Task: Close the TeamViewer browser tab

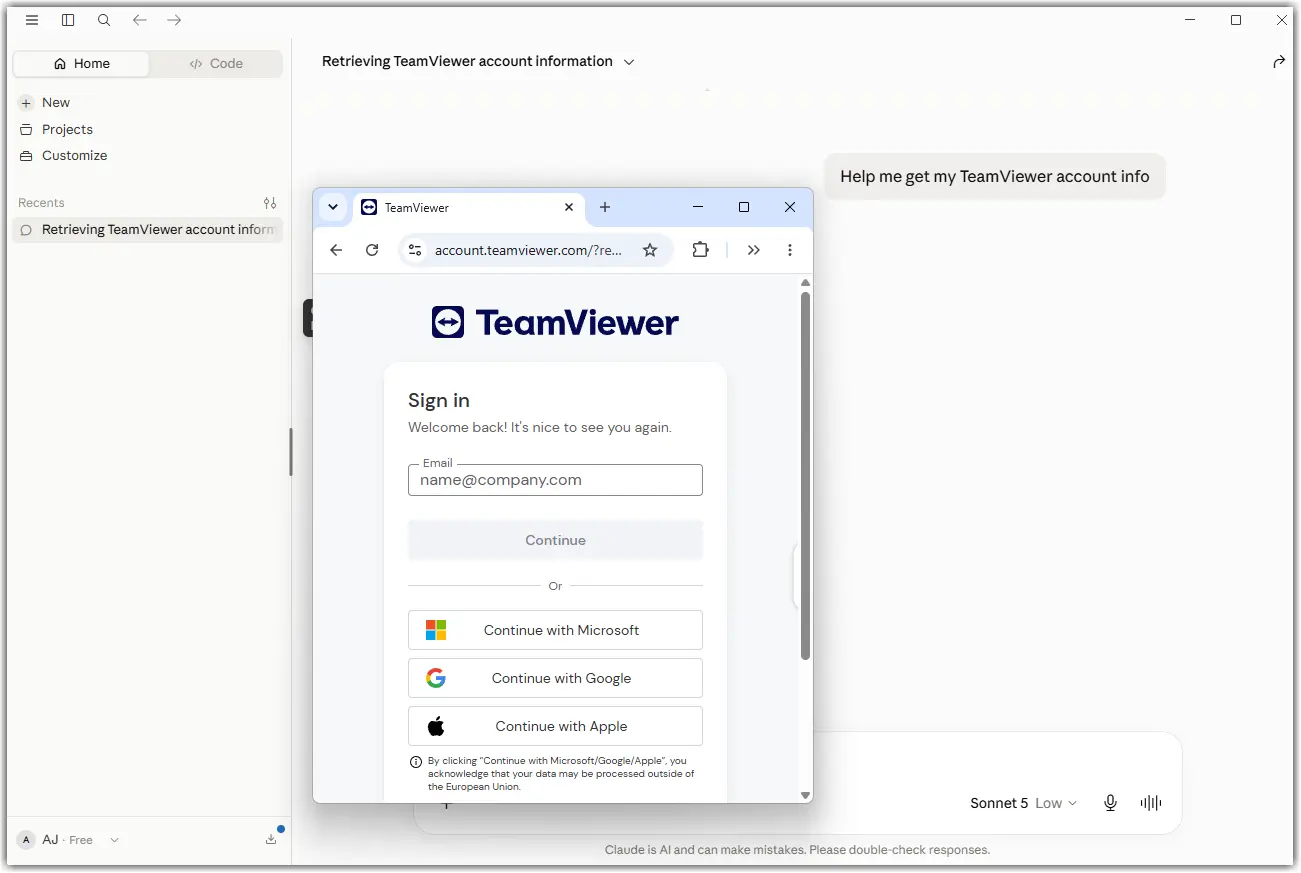Action: click(x=569, y=207)
